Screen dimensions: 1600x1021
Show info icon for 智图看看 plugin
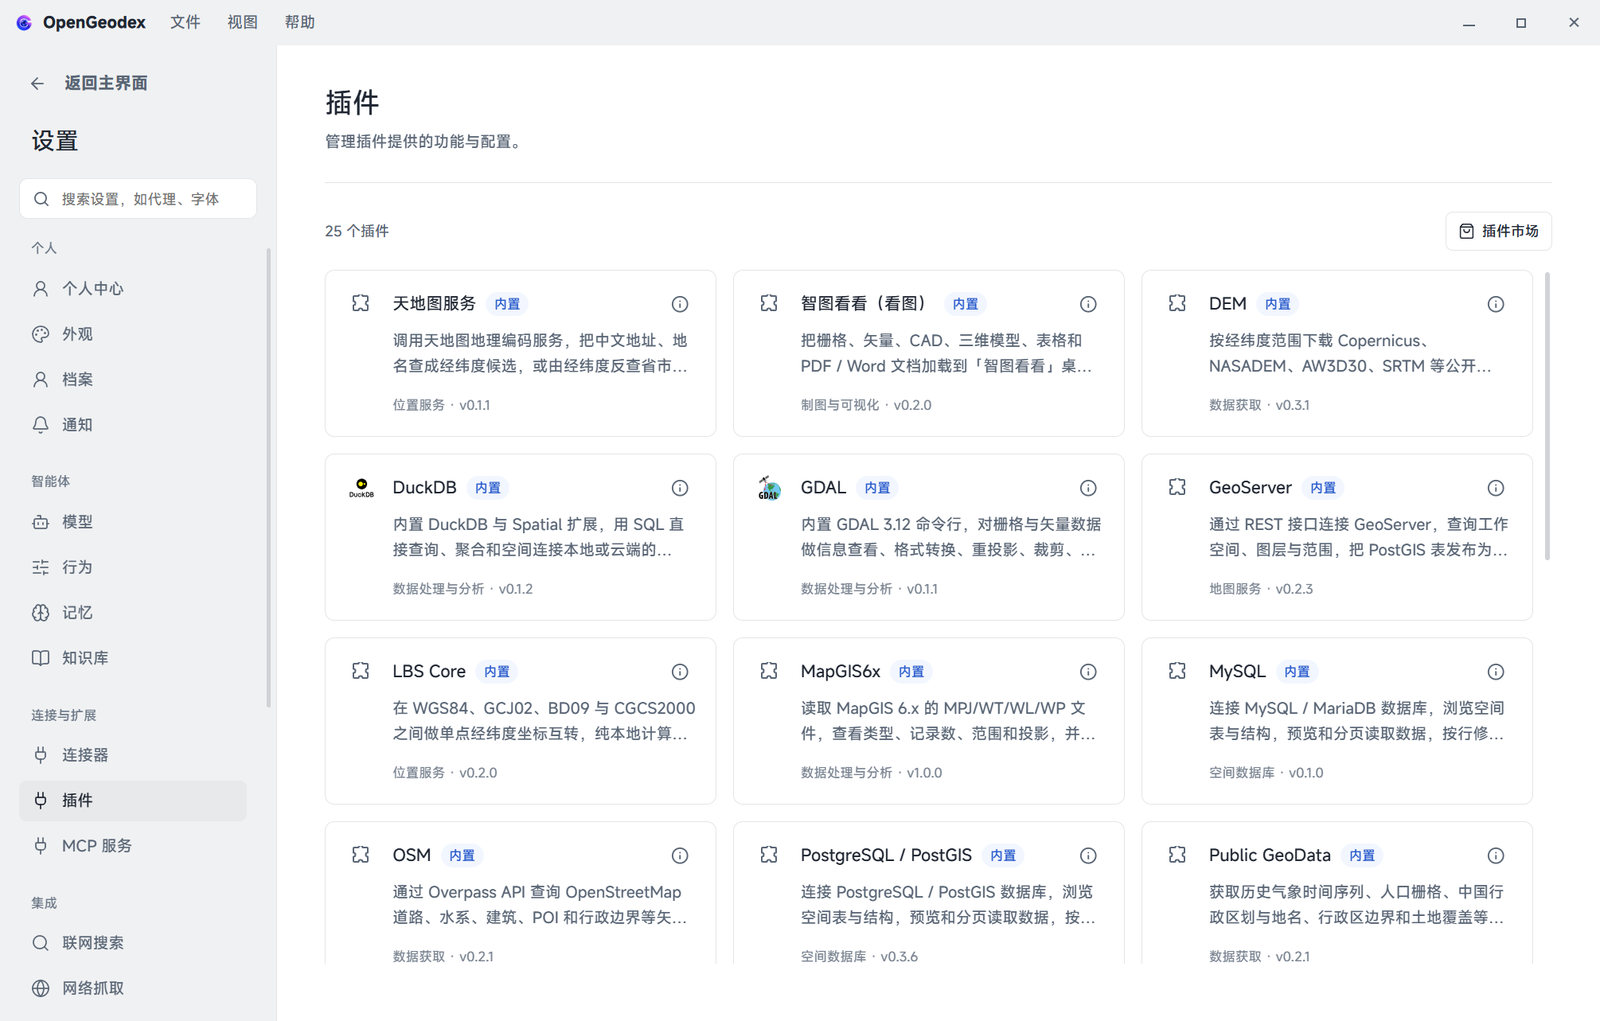(x=1088, y=304)
